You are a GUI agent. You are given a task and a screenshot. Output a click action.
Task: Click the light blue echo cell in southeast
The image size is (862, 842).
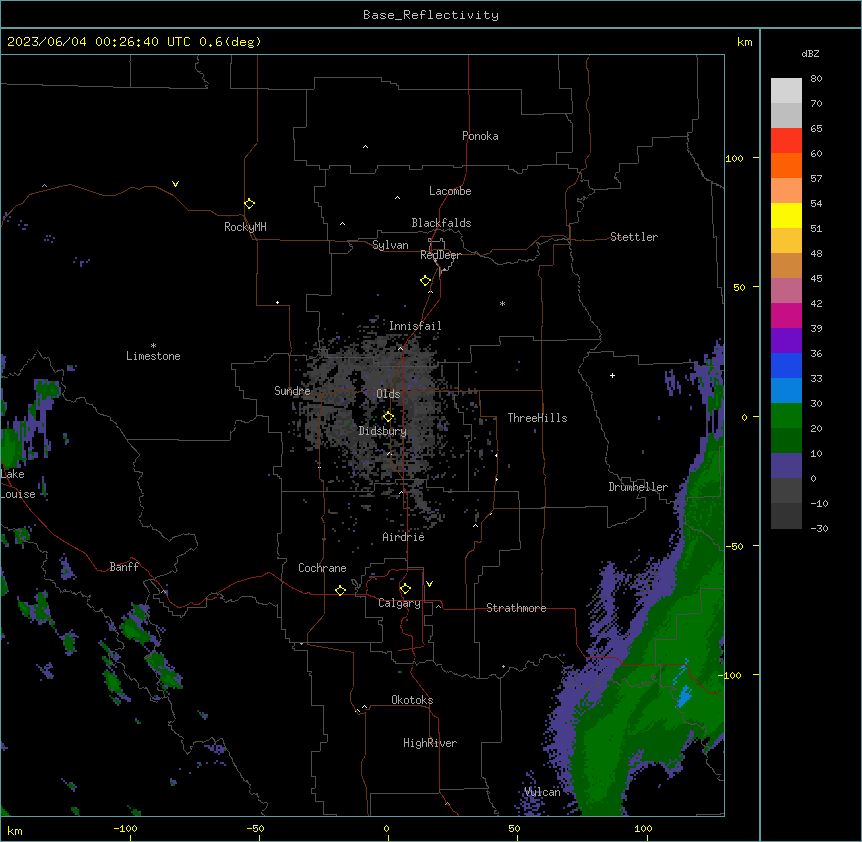pos(684,696)
